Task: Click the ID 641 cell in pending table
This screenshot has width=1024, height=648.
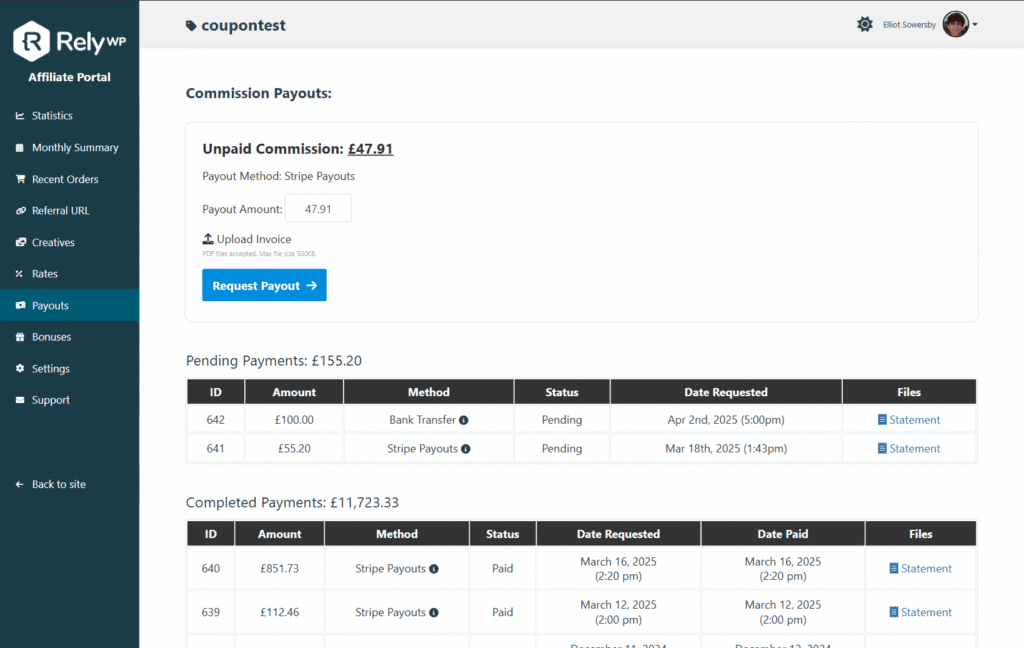Action: click(216, 449)
